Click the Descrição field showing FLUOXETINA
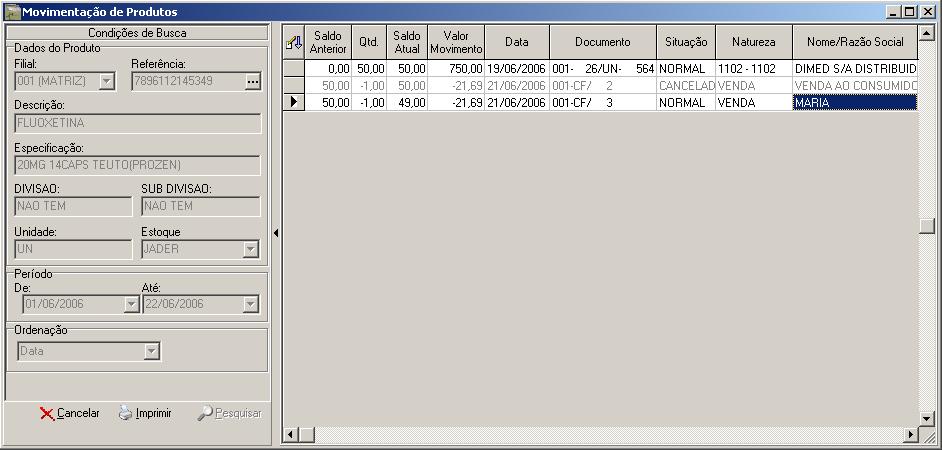 [x=138, y=124]
